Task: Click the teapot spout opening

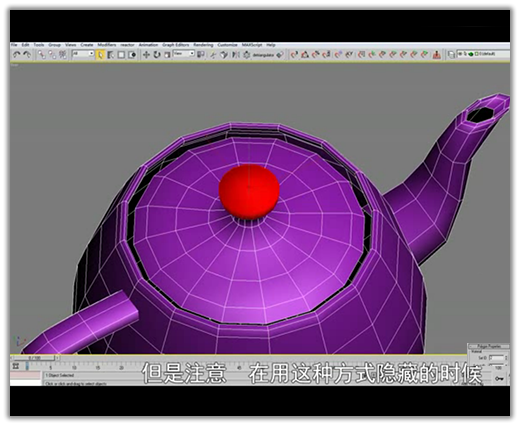Action: 480,114
